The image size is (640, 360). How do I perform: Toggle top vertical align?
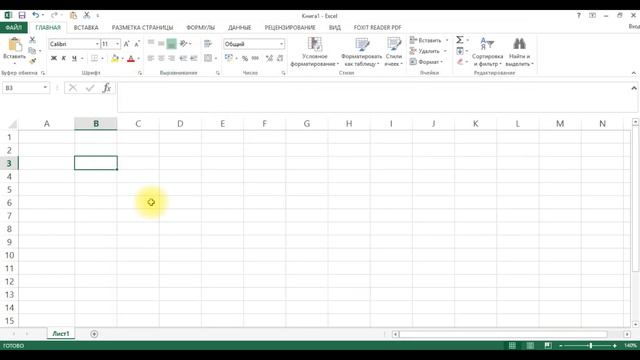tap(151, 43)
